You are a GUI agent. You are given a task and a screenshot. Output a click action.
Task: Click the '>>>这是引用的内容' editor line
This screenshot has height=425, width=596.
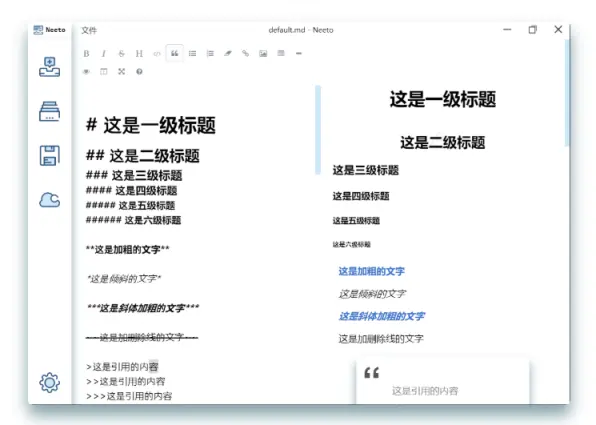click(x=129, y=396)
